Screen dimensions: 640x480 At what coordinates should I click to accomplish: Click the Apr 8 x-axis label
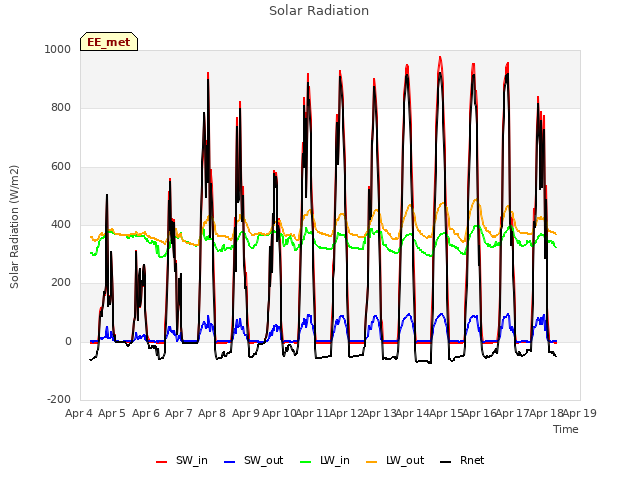tap(212, 413)
